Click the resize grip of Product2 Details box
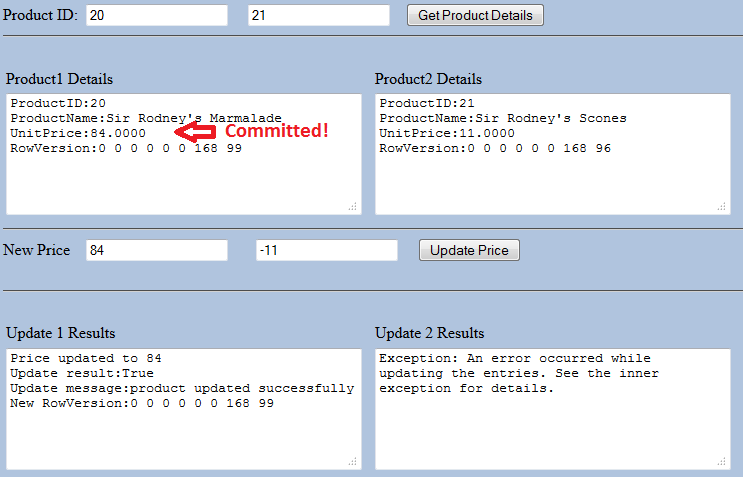Image resolution: width=743 pixels, height=477 pixels. 721,206
